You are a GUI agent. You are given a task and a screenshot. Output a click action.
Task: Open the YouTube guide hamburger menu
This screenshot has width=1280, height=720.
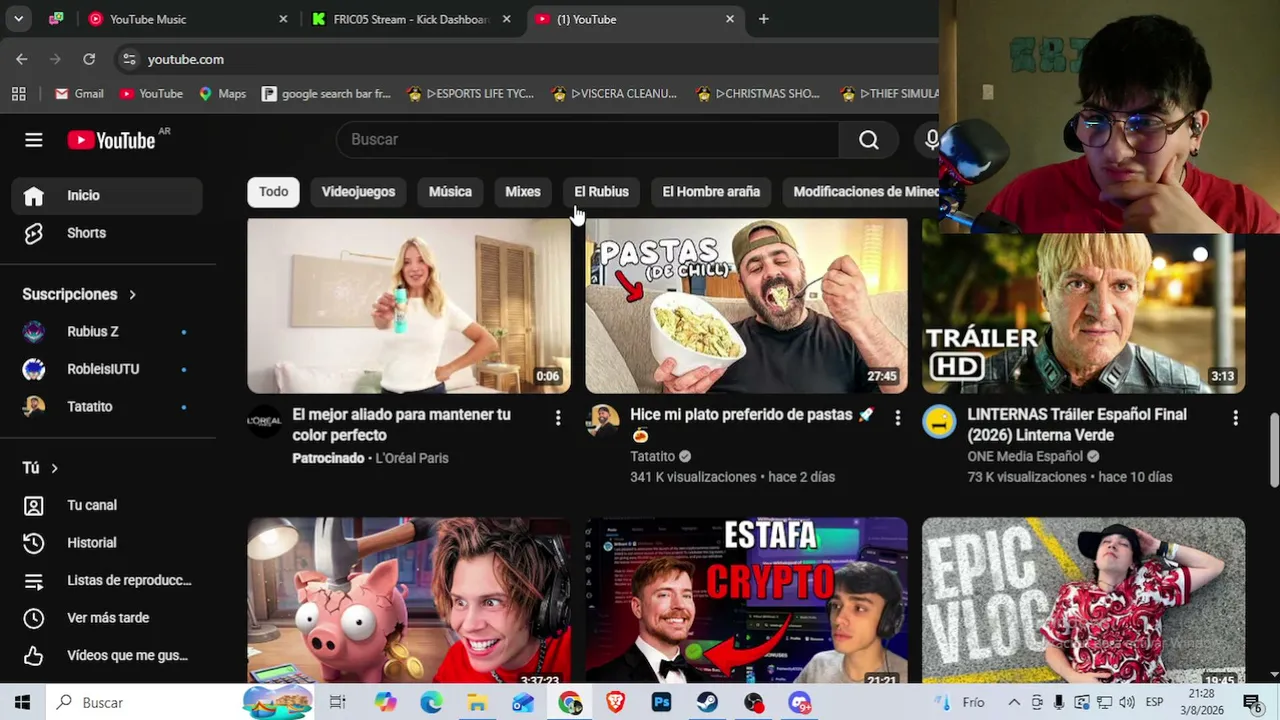pyautogui.click(x=34, y=140)
